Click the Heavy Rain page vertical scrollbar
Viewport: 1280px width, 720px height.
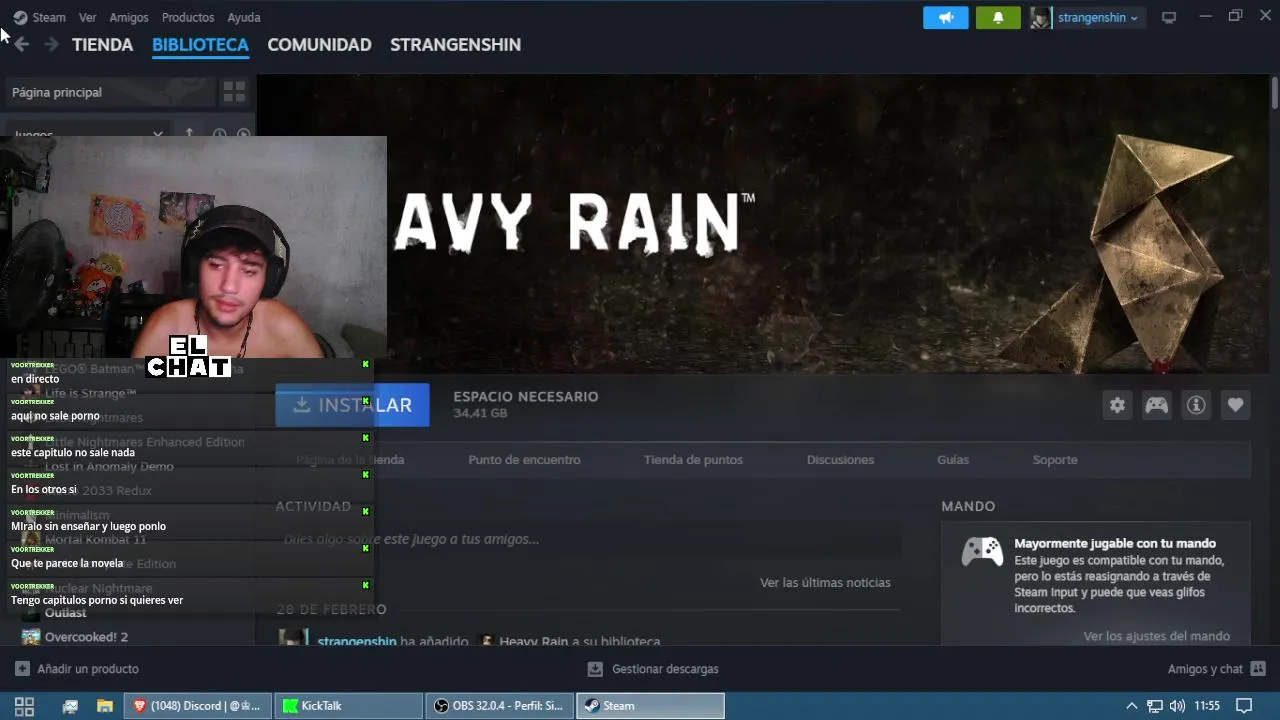click(x=1274, y=92)
